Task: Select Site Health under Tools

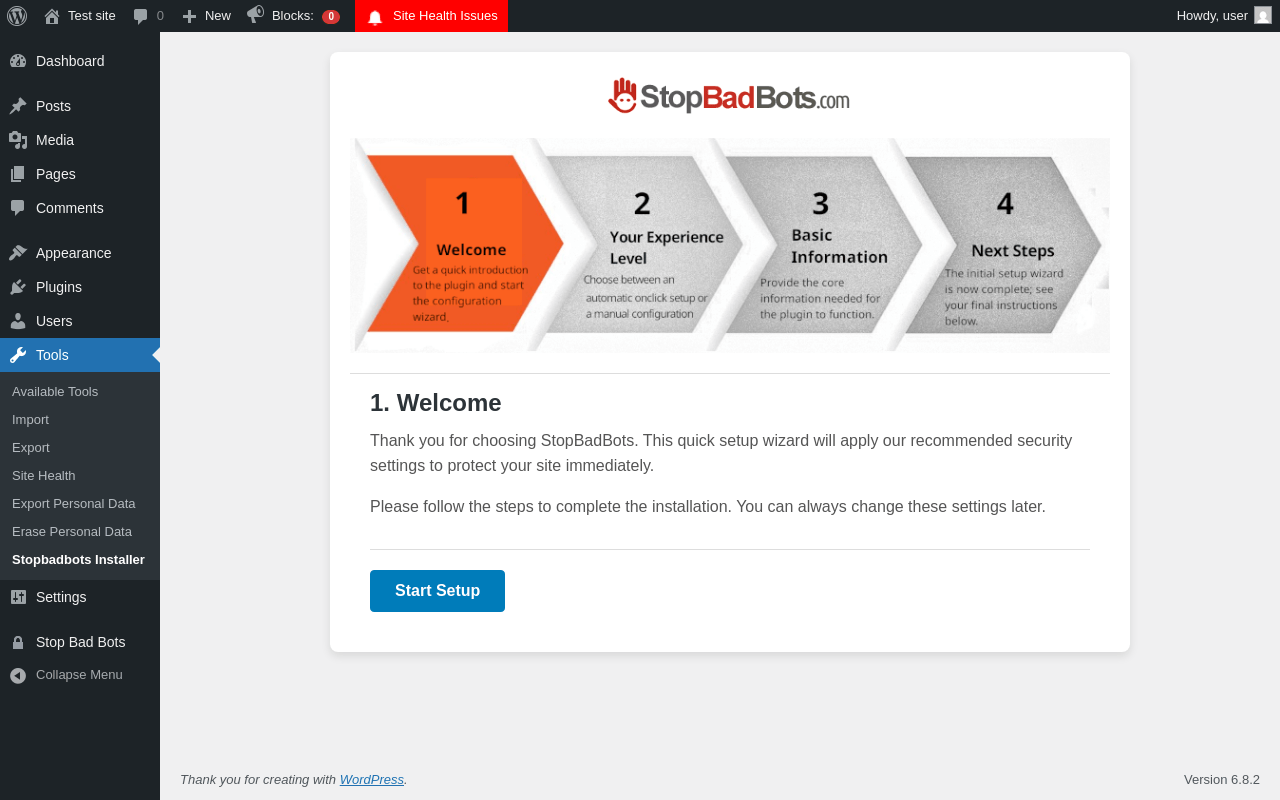Action: [x=44, y=475]
